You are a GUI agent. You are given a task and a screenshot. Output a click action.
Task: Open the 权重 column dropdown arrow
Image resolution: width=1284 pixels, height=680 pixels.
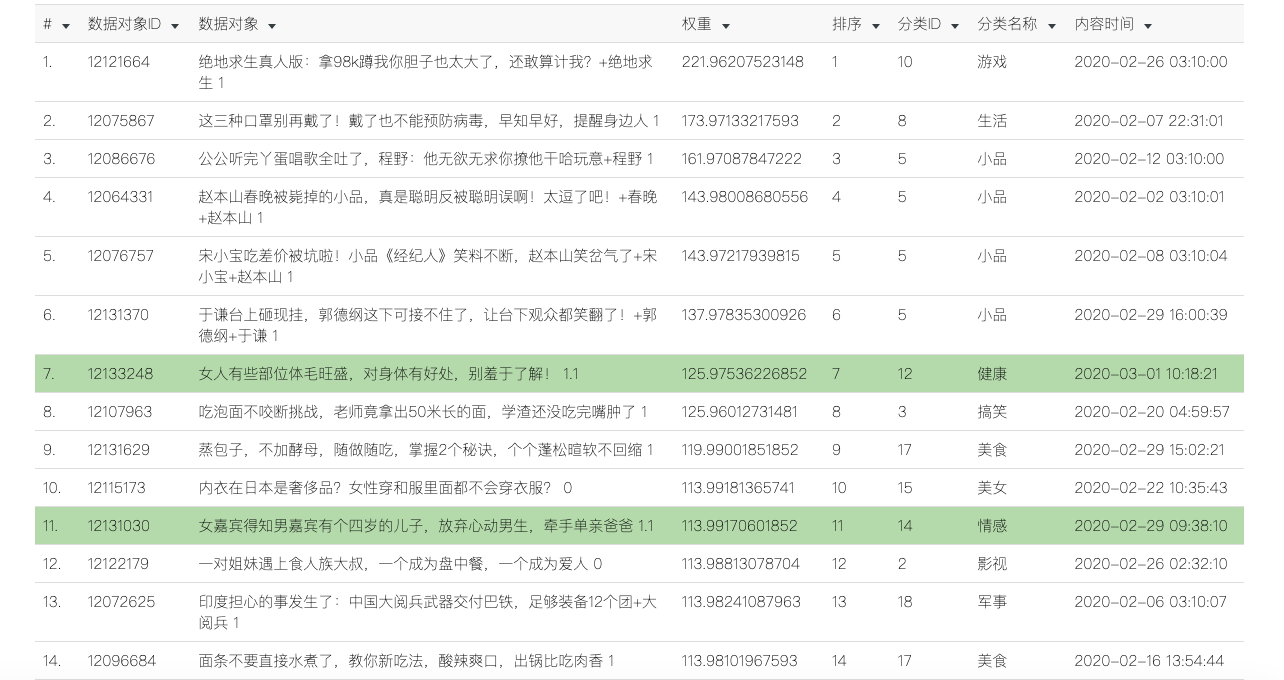click(x=726, y=26)
